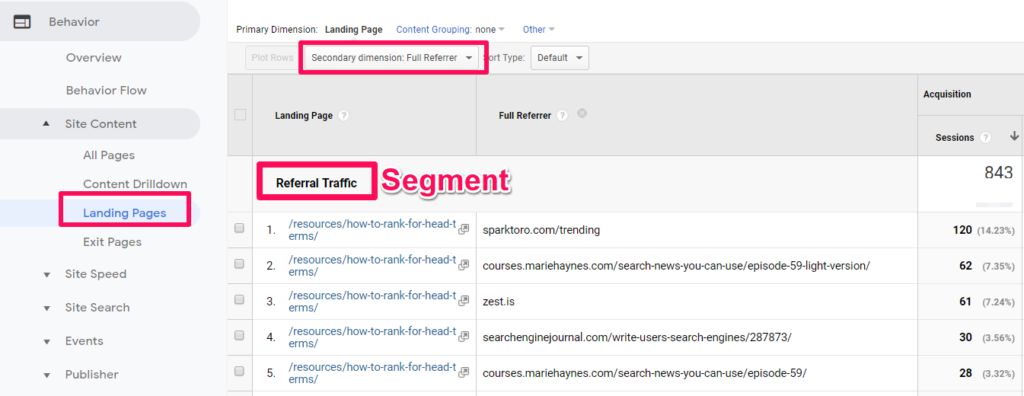Image resolution: width=1024 pixels, height=396 pixels.
Task: Select the Landing Pages report
Action: point(124,213)
